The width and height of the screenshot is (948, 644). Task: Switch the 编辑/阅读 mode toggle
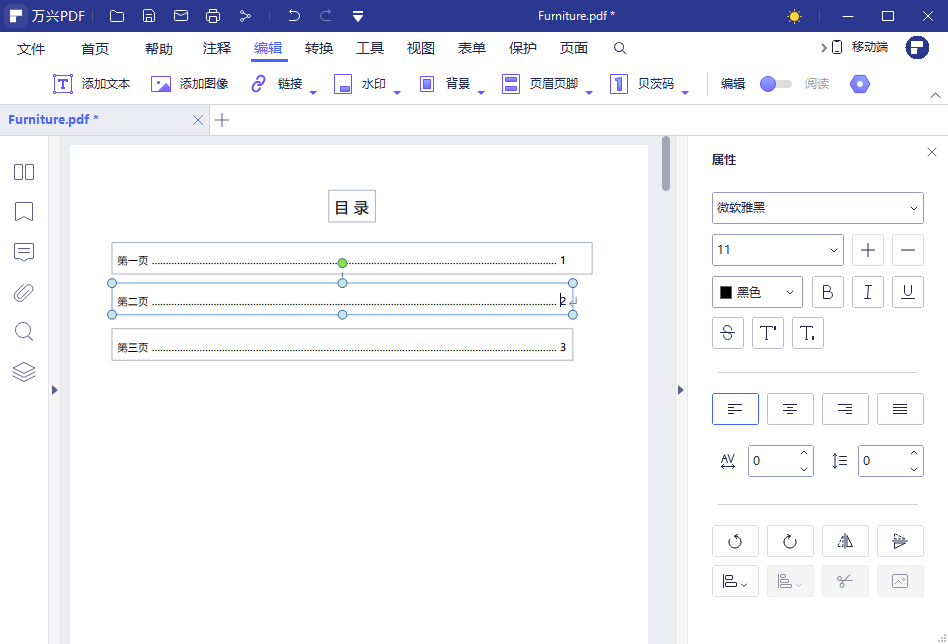tap(775, 84)
